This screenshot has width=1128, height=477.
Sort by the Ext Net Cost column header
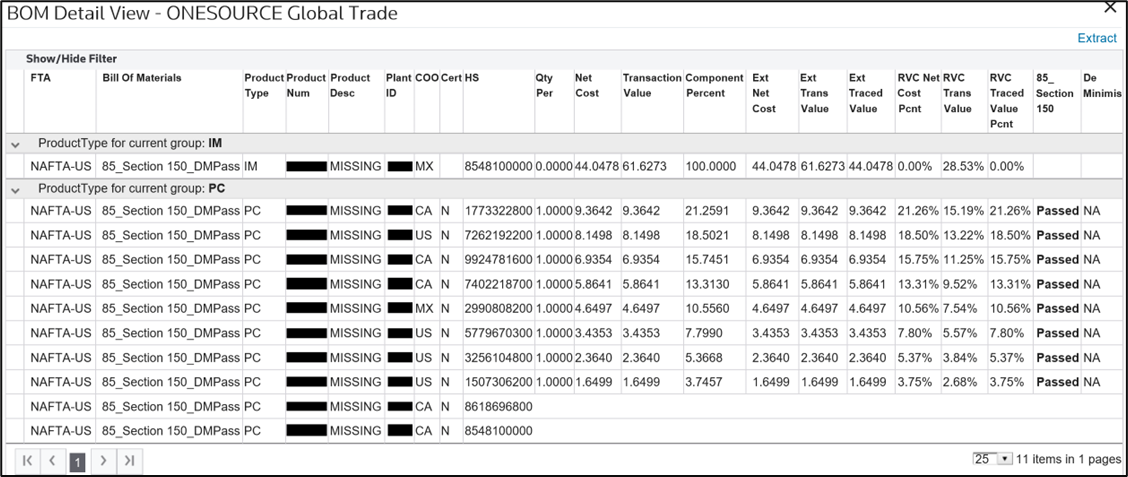point(763,94)
